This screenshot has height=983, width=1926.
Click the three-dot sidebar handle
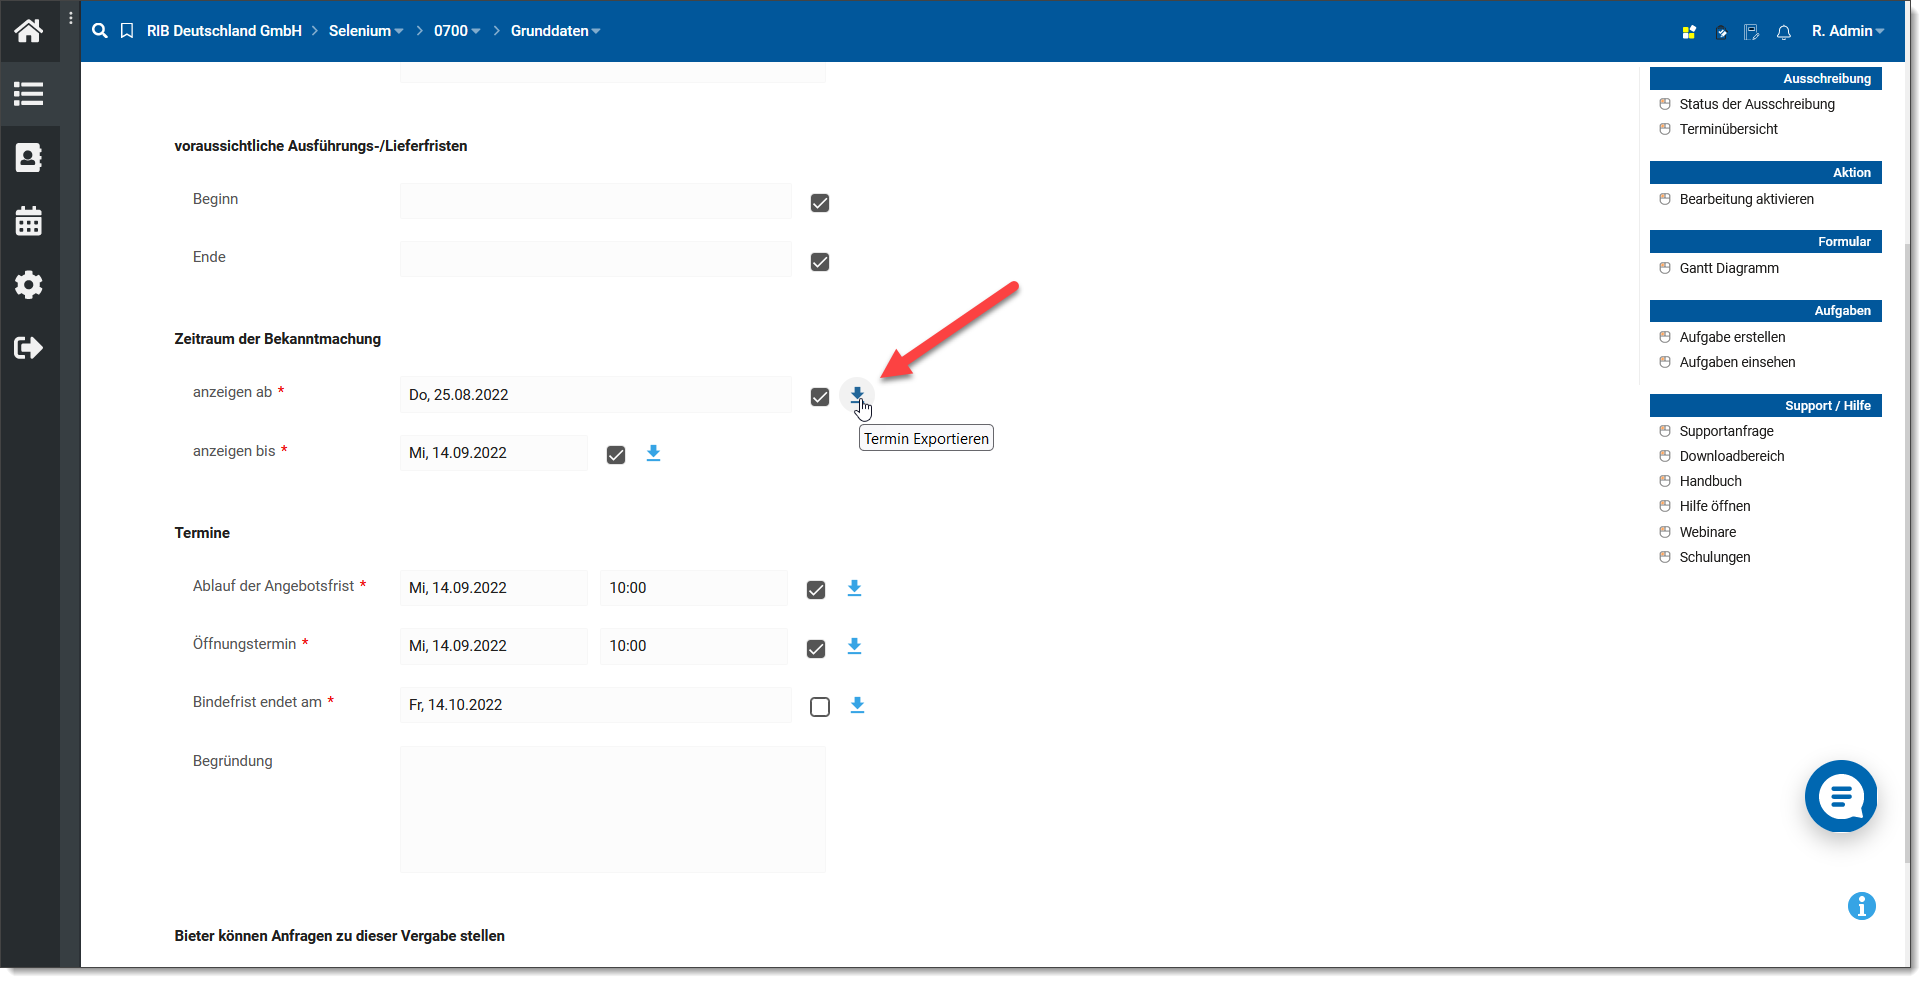click(71, 18)
